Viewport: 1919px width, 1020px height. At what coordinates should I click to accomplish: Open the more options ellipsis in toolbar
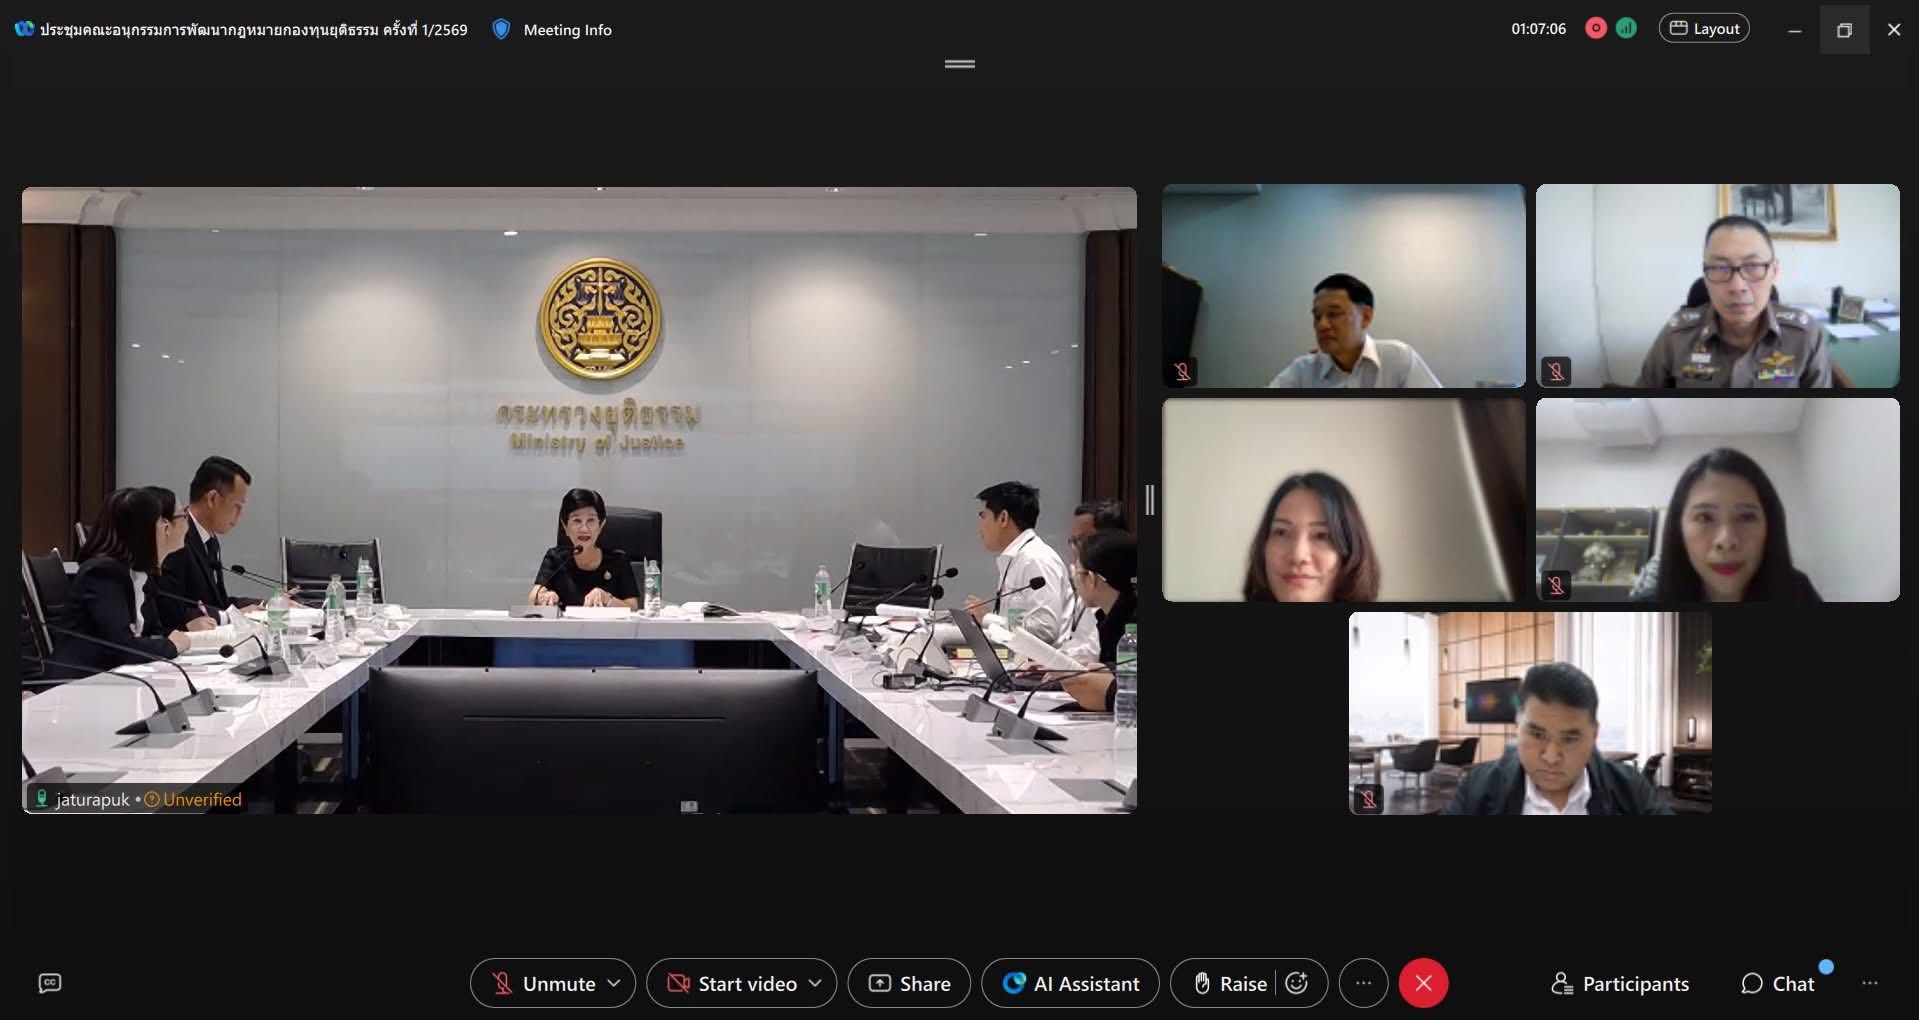[1363, 984]
